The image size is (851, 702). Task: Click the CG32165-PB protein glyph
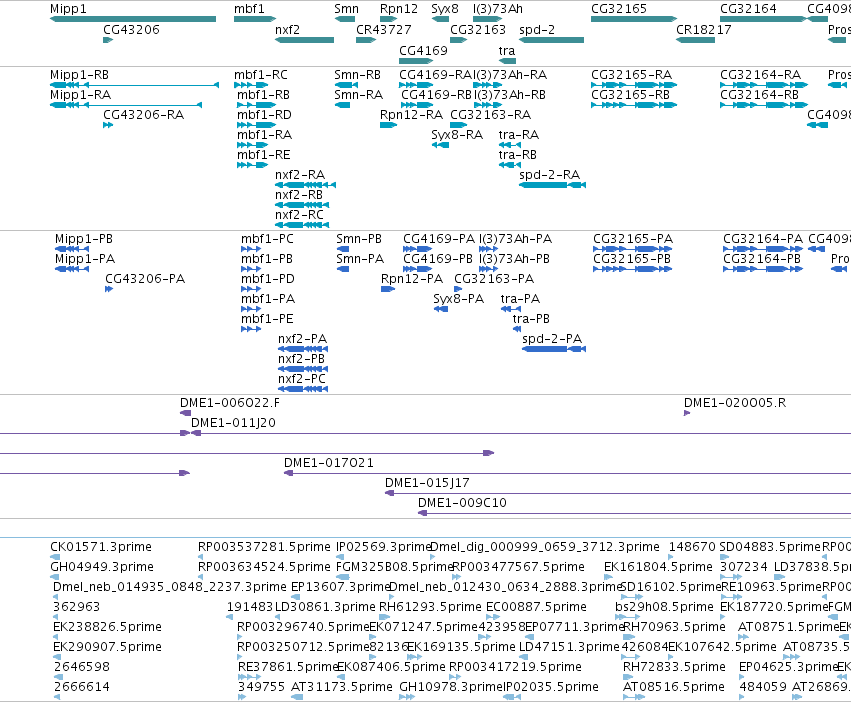point(633,269)
